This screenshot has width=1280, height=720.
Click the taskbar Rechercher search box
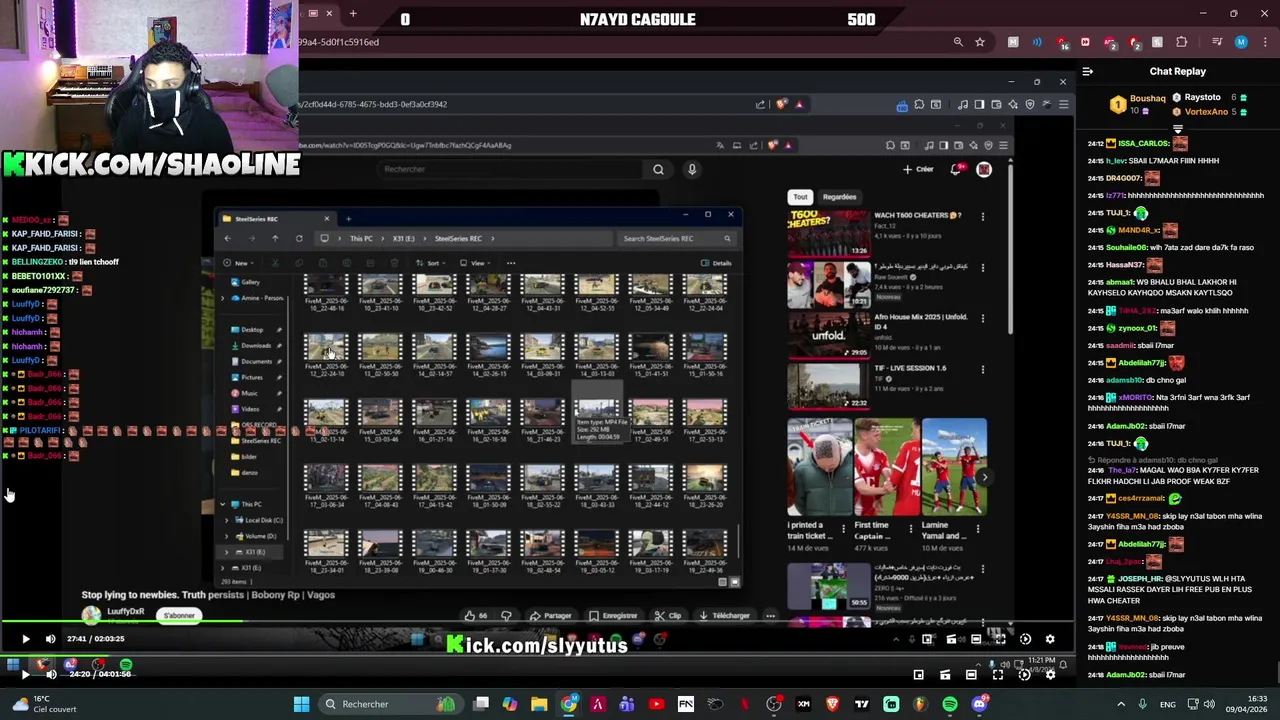(x=390, y=704)
